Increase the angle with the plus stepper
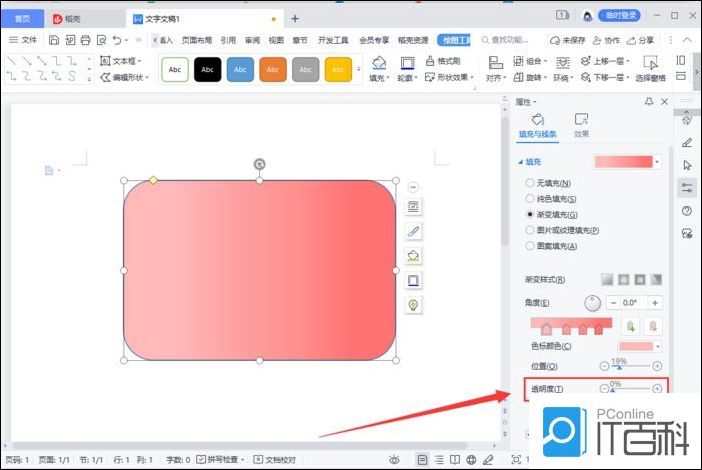This screenshot has width=702, height=470. [655, 303]
